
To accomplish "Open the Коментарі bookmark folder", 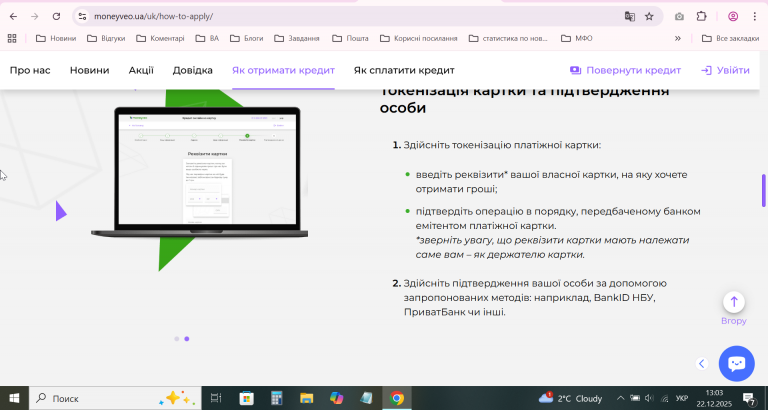I will (x=160, y=38).
